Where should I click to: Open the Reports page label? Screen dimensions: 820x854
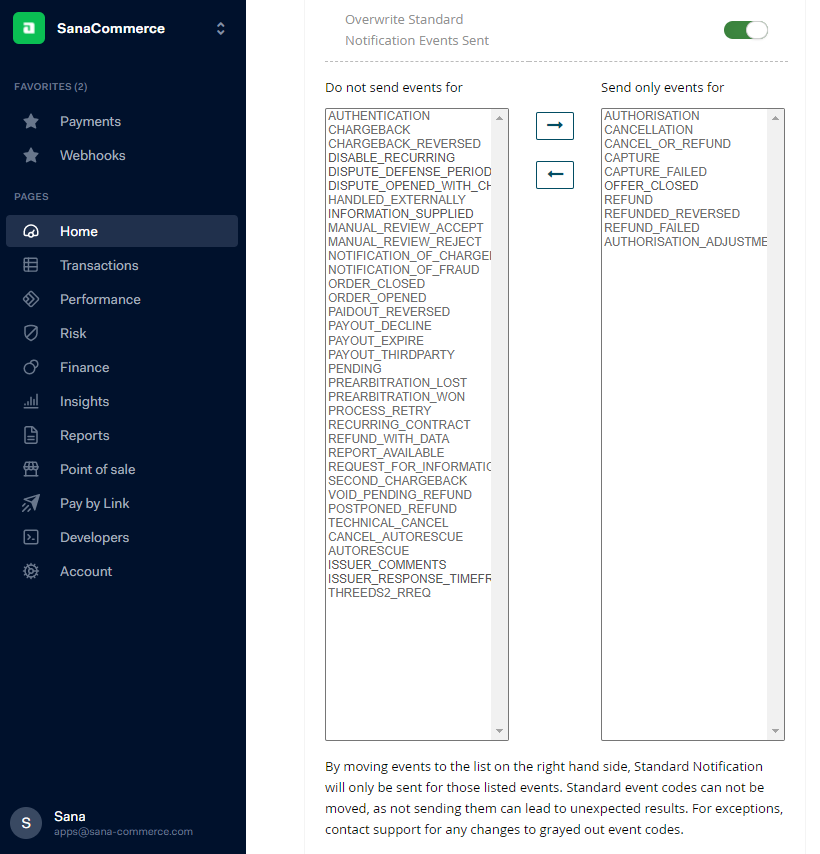(84, 435)
